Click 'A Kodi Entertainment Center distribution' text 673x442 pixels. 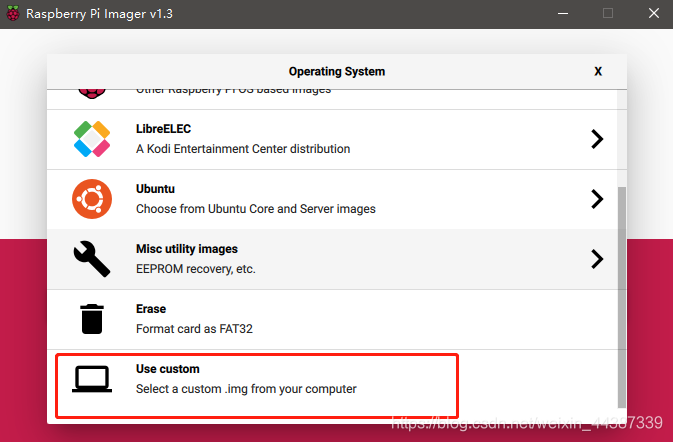pyautogui.click(x=243, y=149)
